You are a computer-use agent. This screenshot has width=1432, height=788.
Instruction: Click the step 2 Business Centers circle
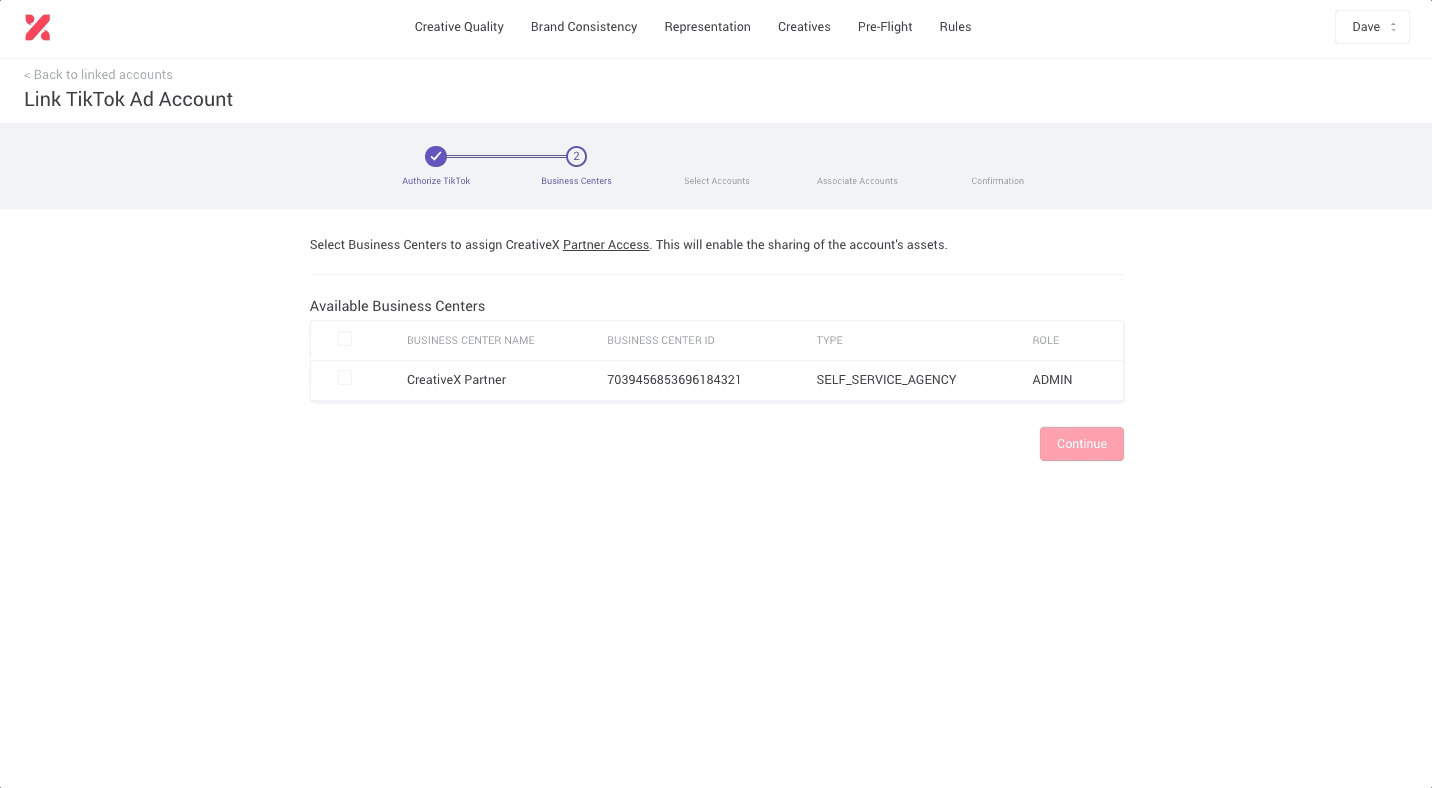pyautogui.click(x=576, y=156)
